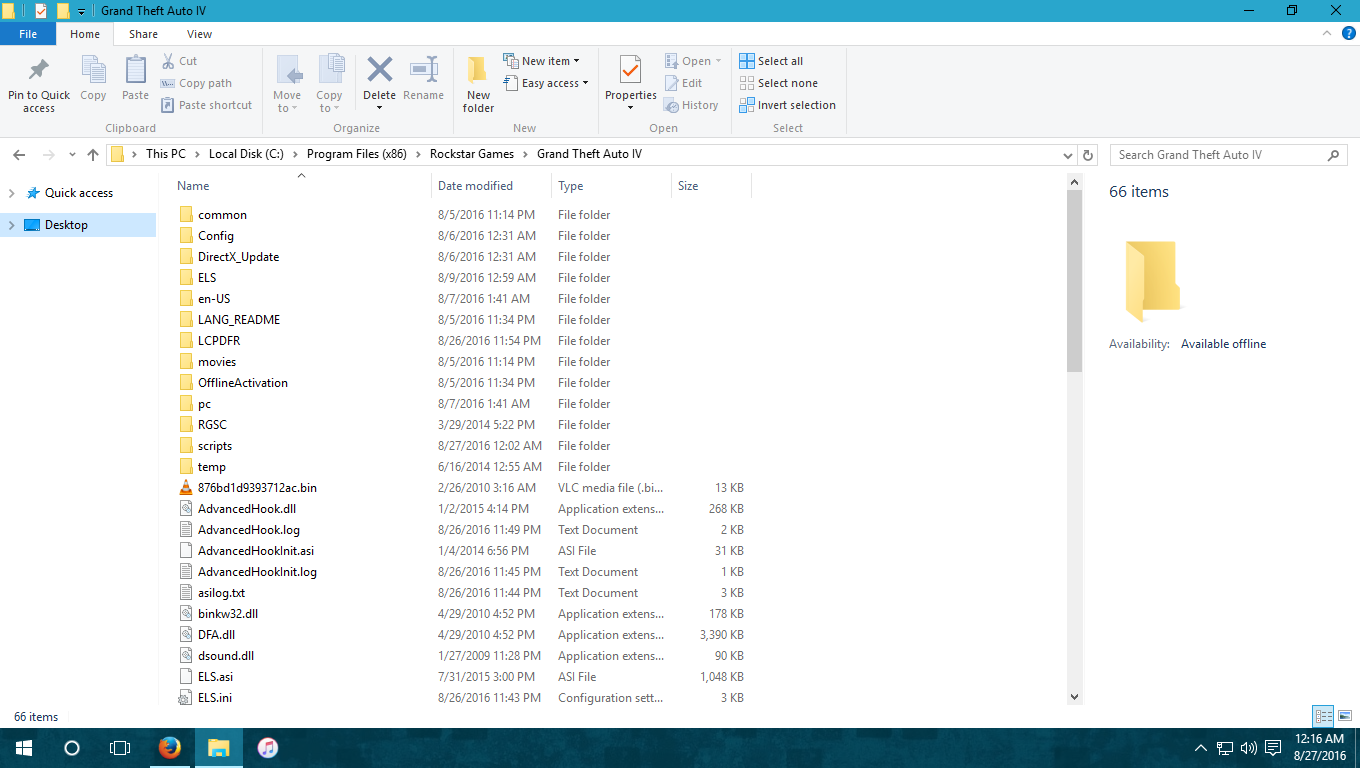Click the Rename icon in the ribbon
Screen dimensions: 1360x768
point(424,72)
